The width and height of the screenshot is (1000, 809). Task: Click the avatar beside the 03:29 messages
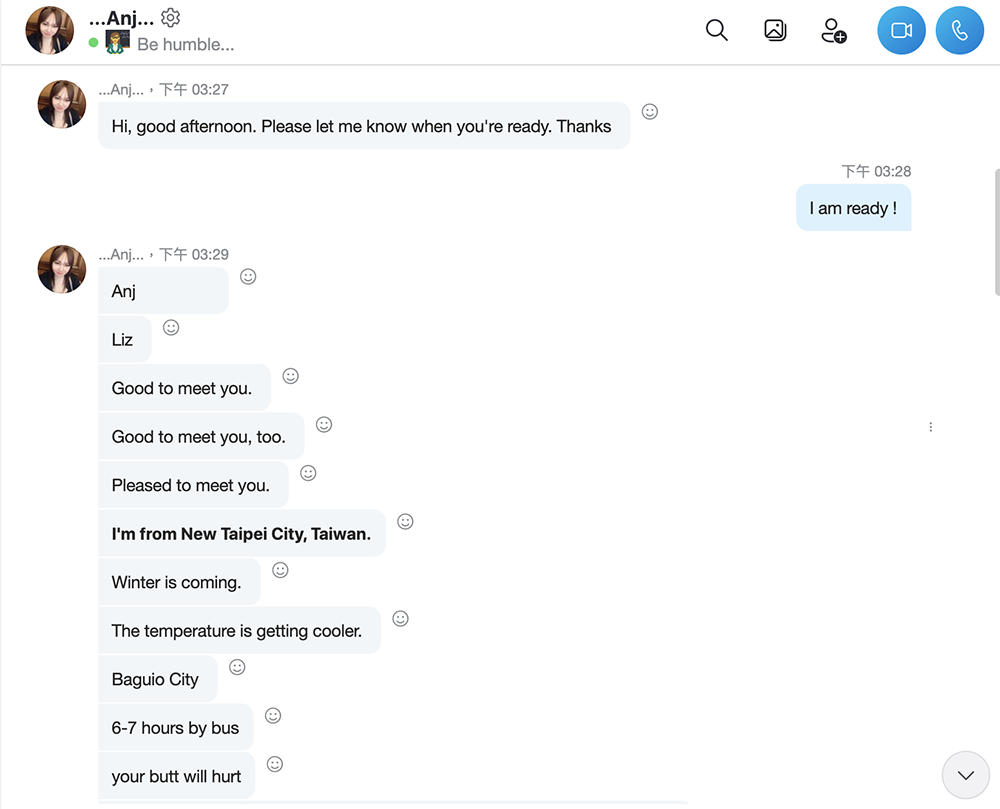pos(61,269)
